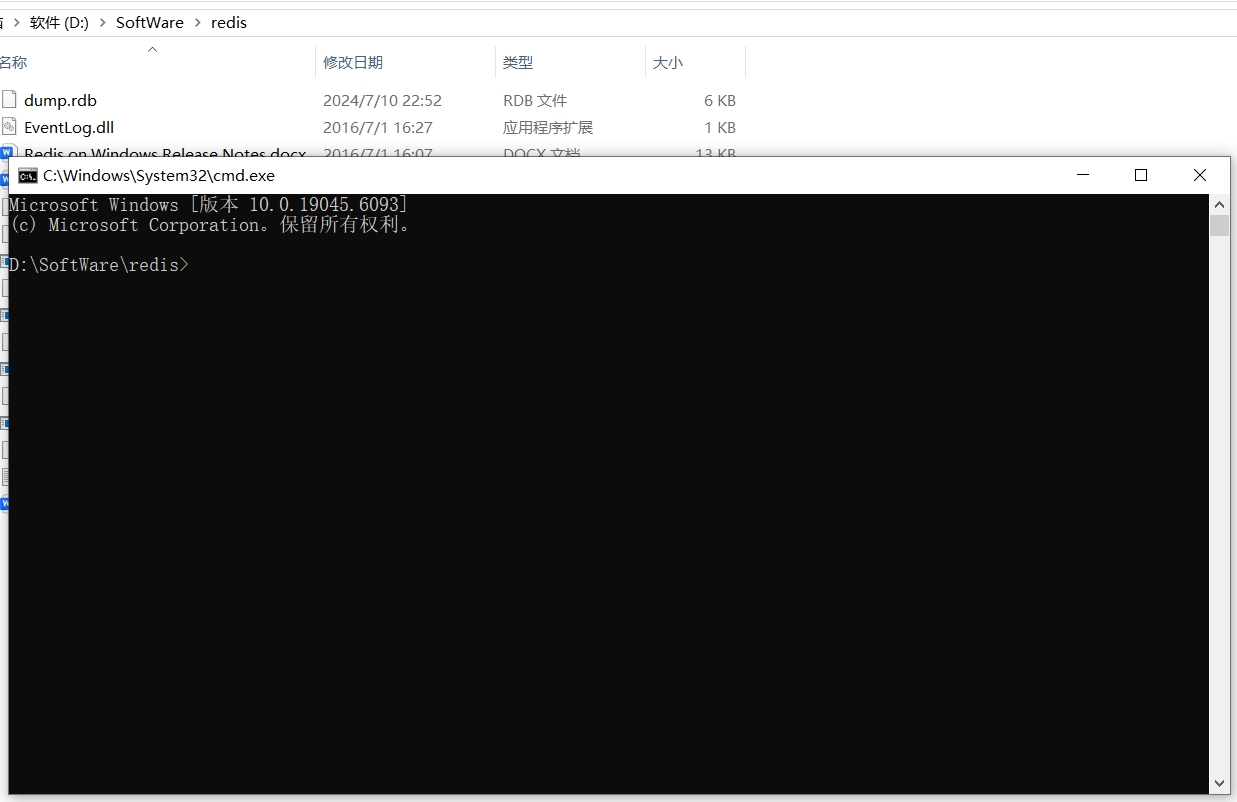Click cmd scrollbar up arrow

click(x=1219, y=205)
